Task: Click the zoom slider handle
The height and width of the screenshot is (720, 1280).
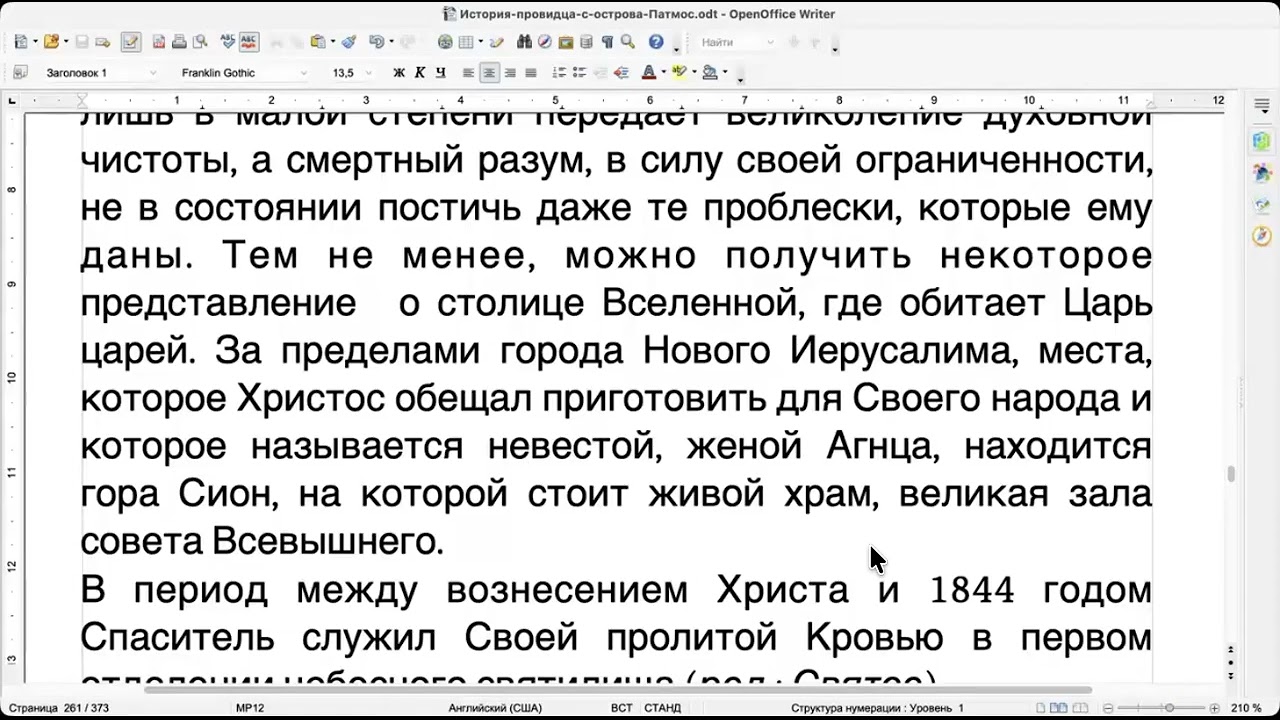Action: 1169,708
